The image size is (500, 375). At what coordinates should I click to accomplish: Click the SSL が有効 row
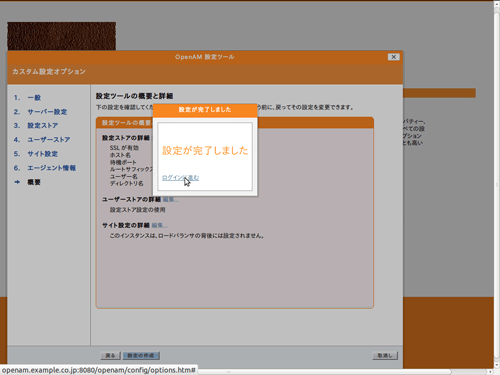pyautogui.click(x=124, y=148)
